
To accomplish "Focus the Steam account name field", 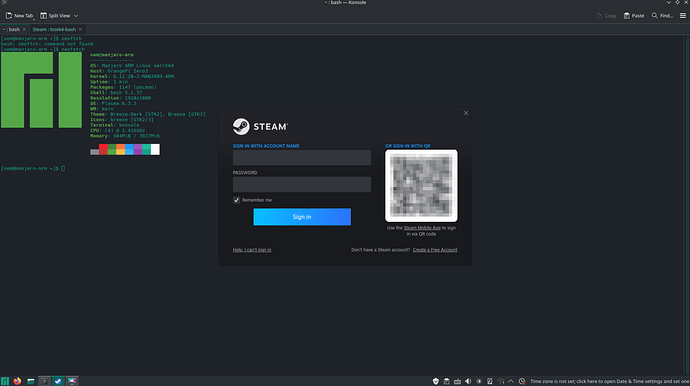I will tap(302, 158).
